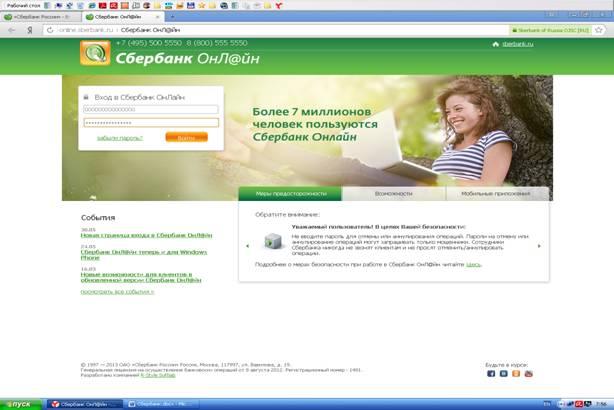
Task: Click the забыли пароль? link
Action: pos(118,137)
